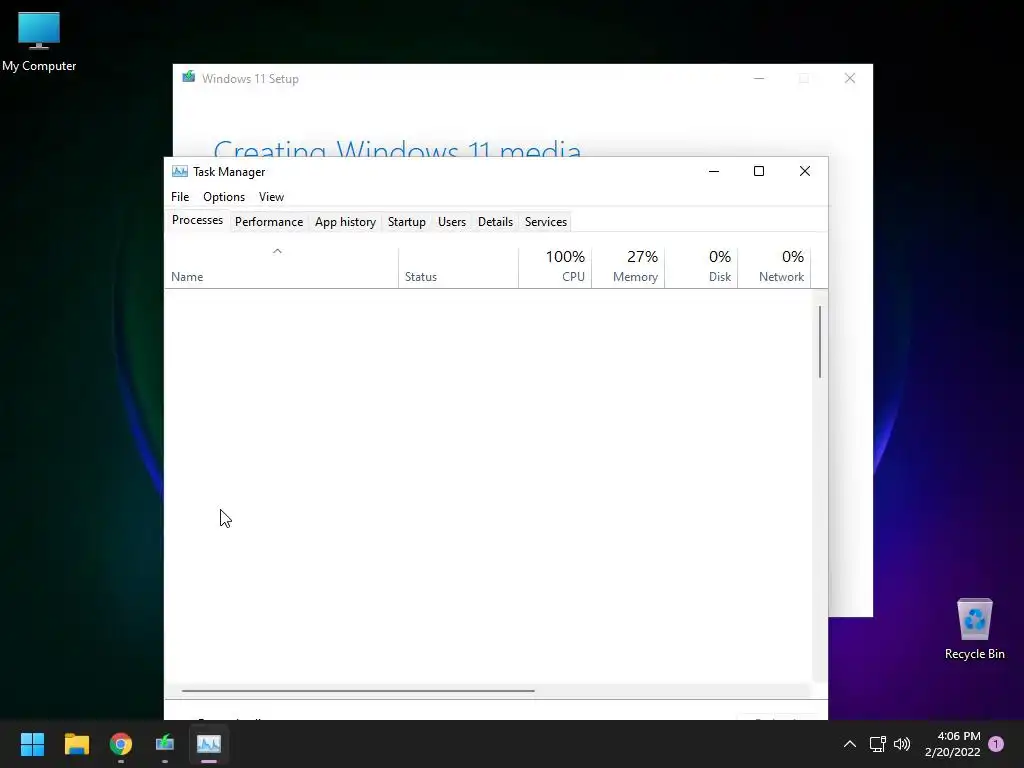Open the File menu in Task Manager
The width and height of the screenshot is (1024, 768).
click(x=180, y=197)
